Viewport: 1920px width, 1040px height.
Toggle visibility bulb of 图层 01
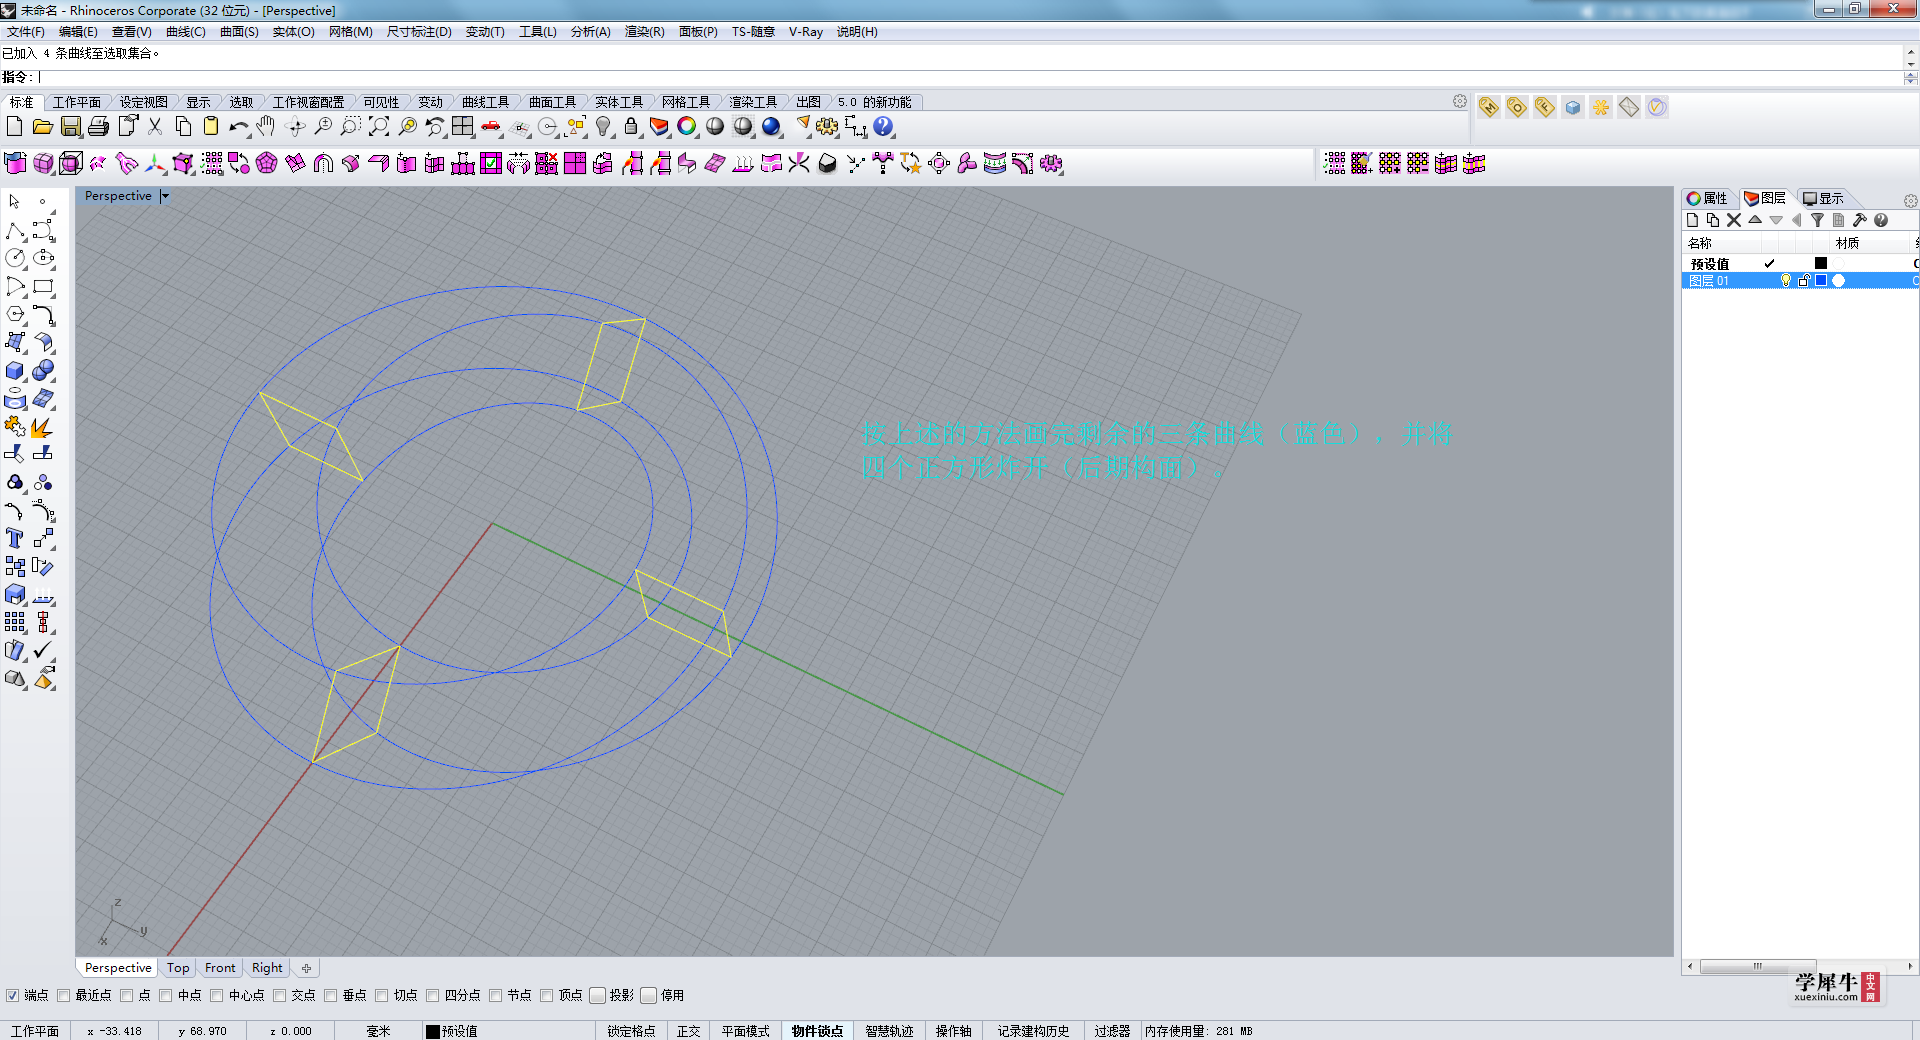pyautogui.click(x=1786, y=281)
